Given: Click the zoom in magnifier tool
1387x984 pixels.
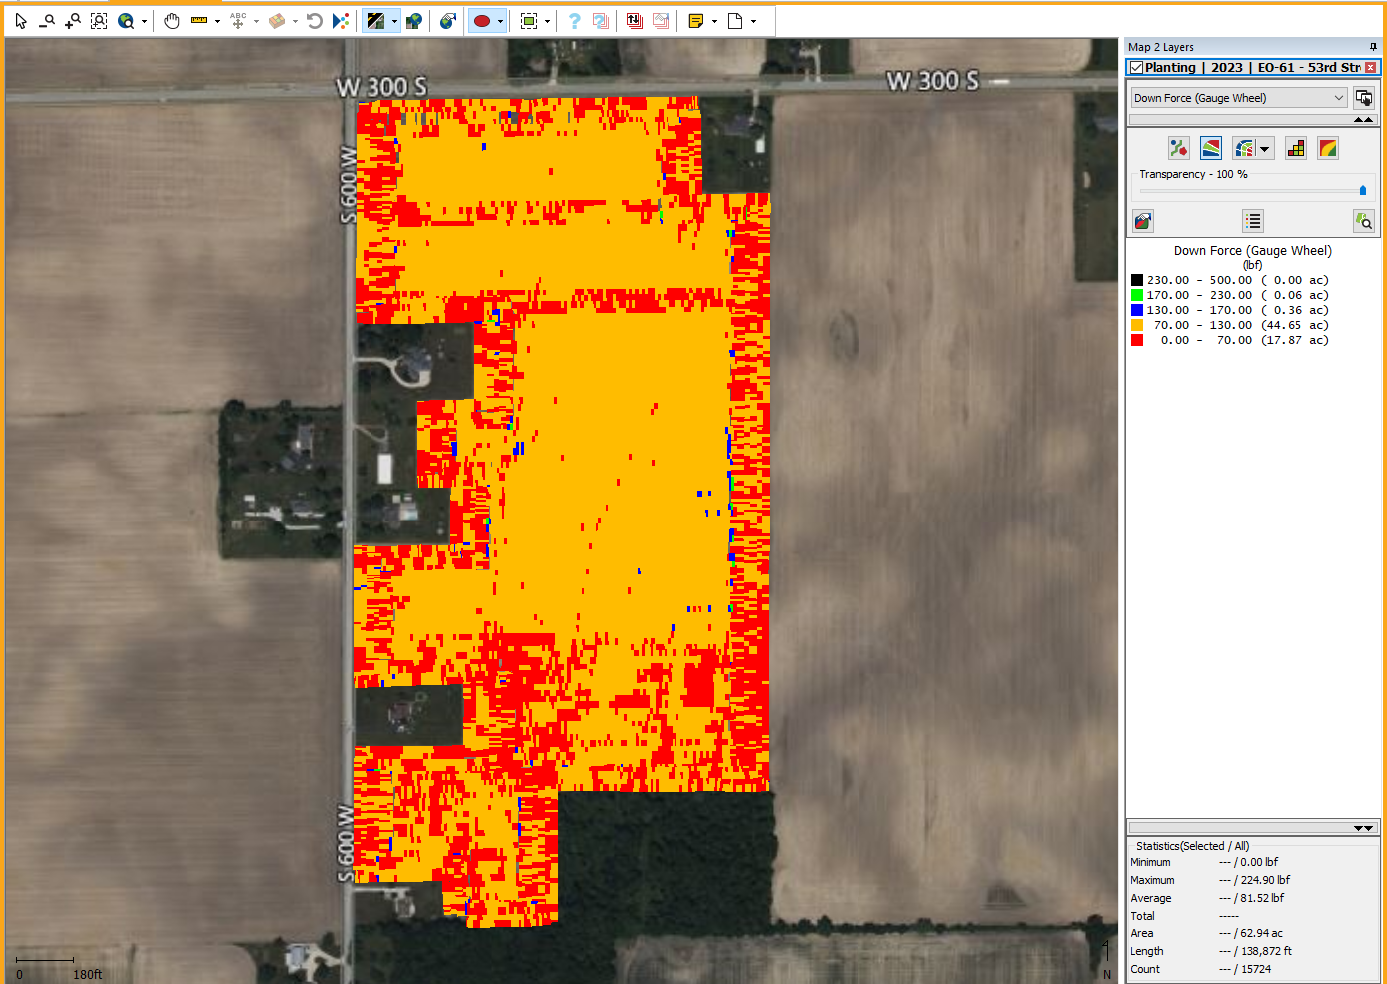Looking at the screenshot, I should (x=73, y=21).
